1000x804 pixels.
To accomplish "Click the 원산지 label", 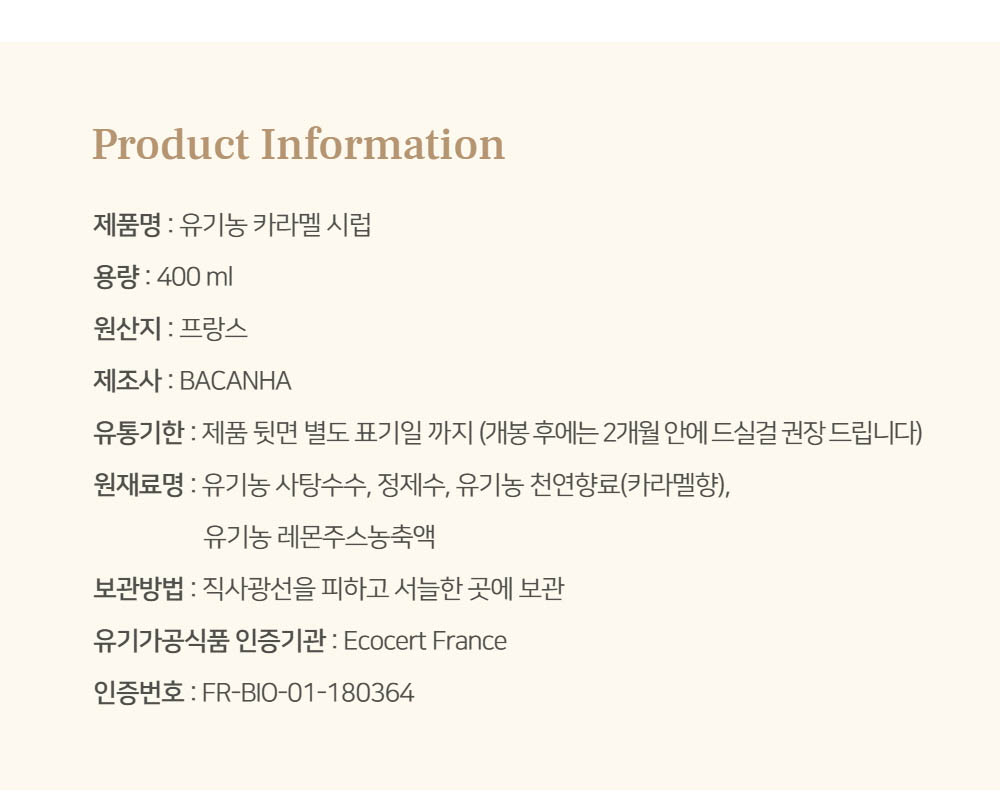I will (126, 328).
